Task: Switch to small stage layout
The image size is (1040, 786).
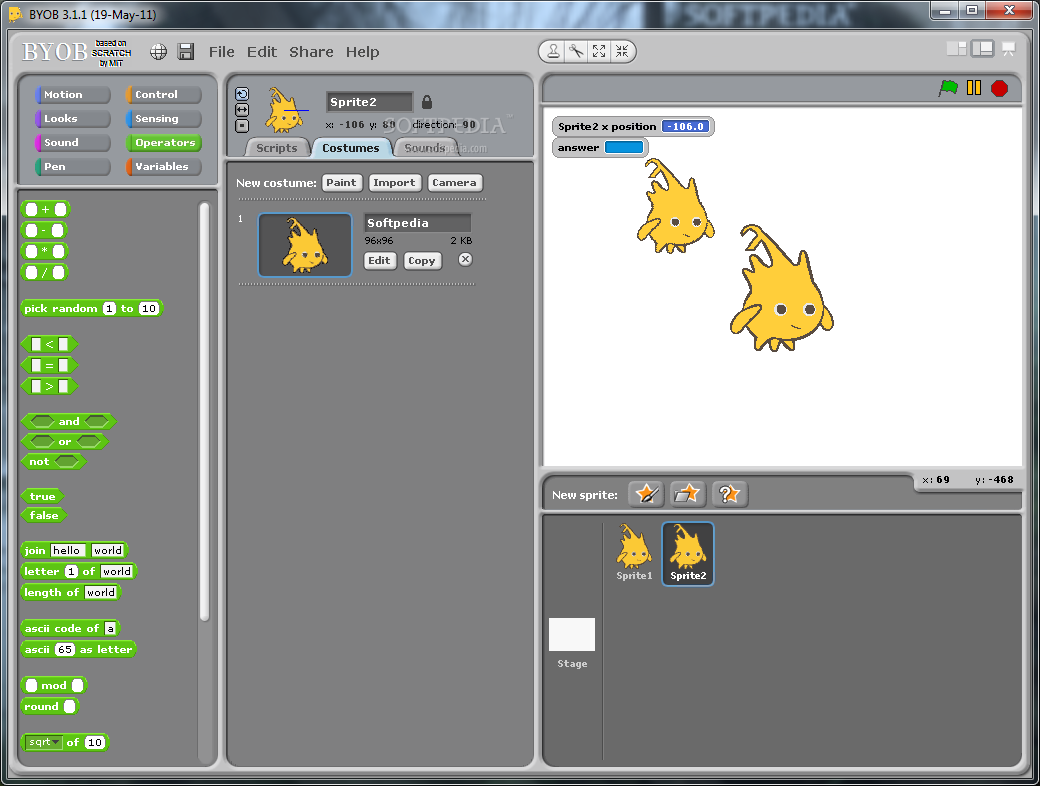Action: click(x=956, y=48)
